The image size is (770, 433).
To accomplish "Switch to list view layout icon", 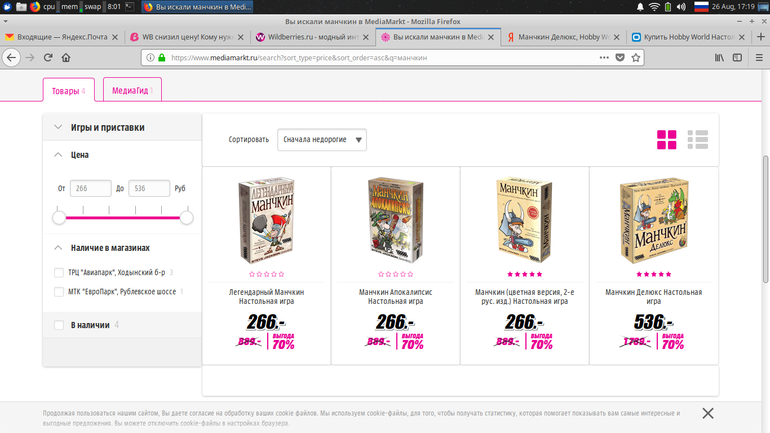I will click(697, 139).
